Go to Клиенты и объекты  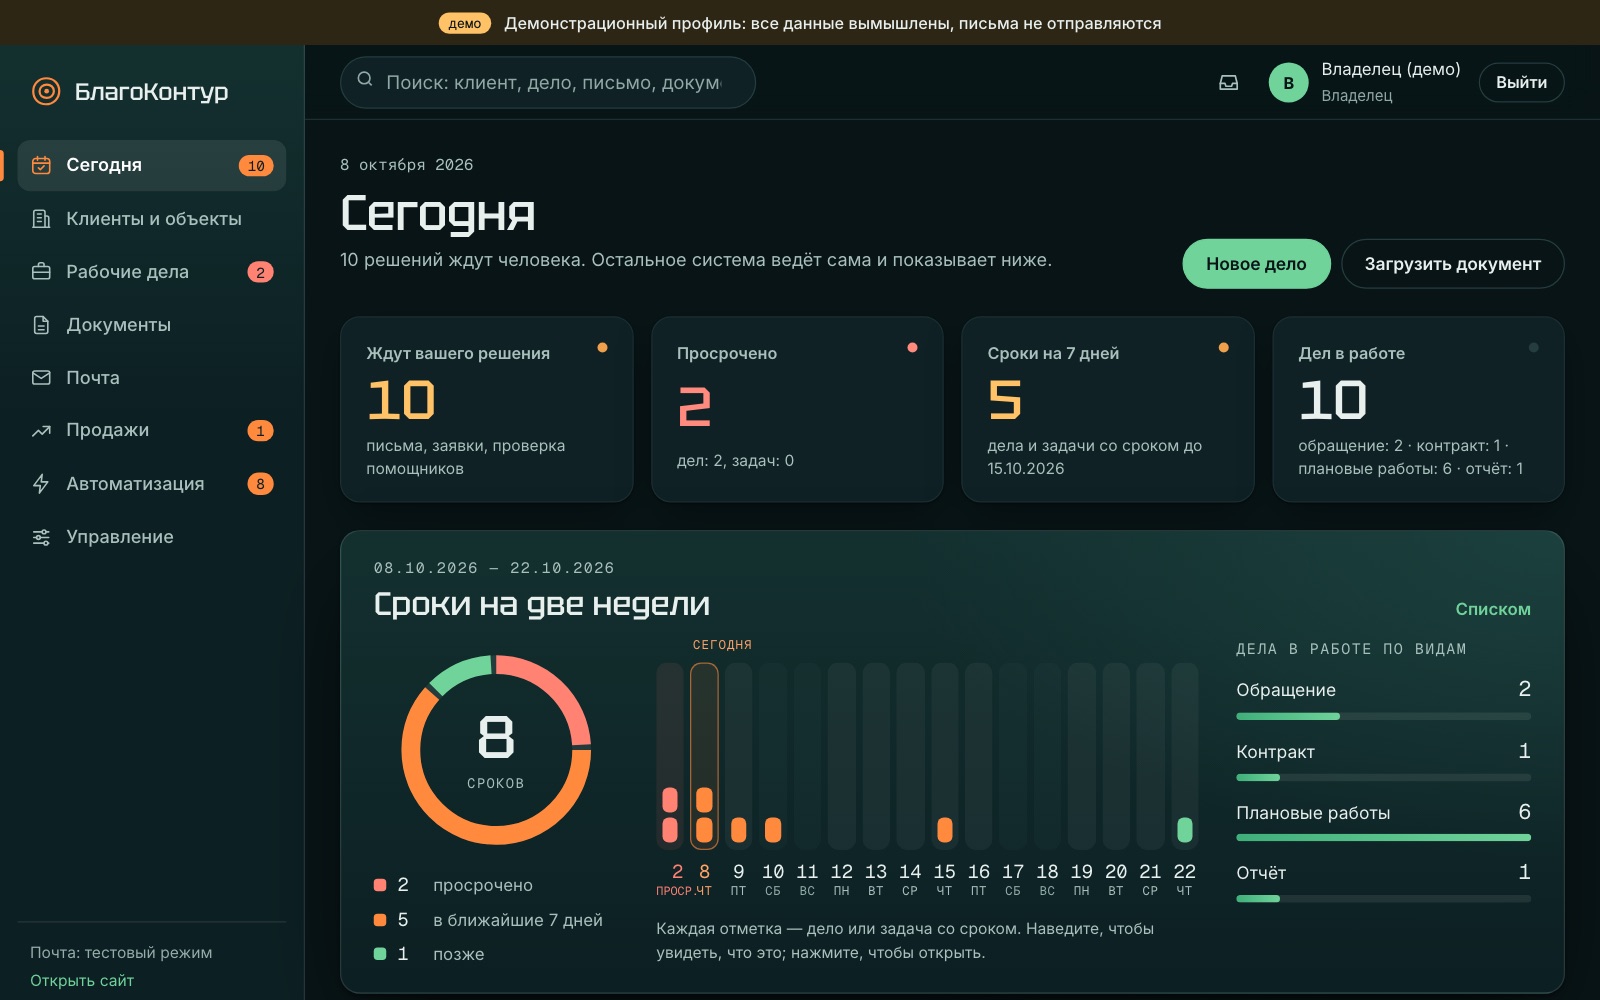(152, 218)
